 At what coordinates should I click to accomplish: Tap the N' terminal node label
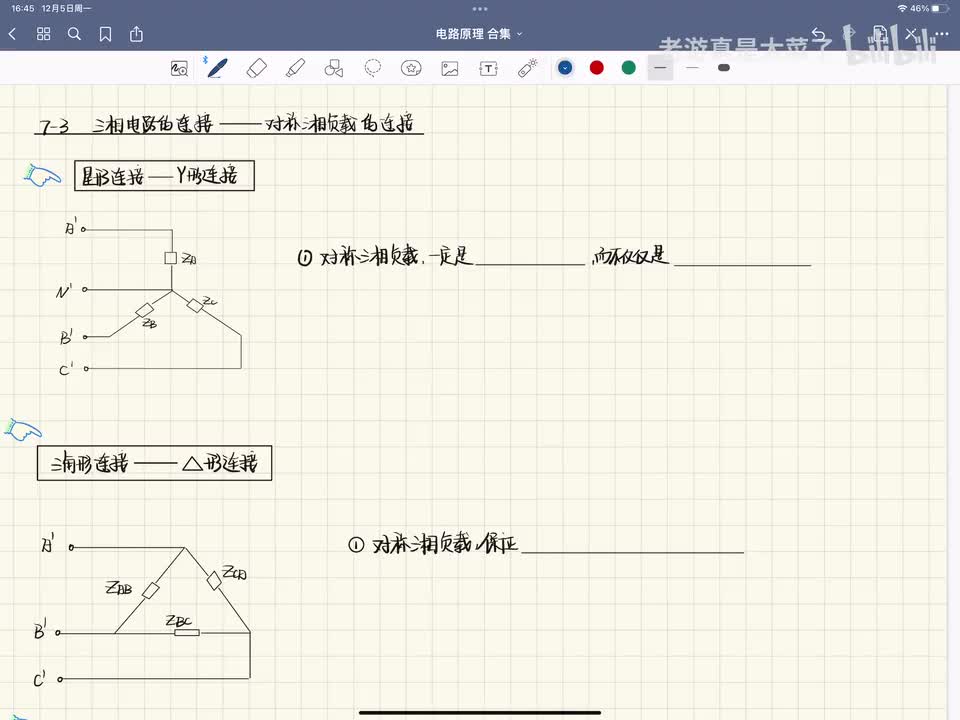pyautogui.click(x=64, y=291)
